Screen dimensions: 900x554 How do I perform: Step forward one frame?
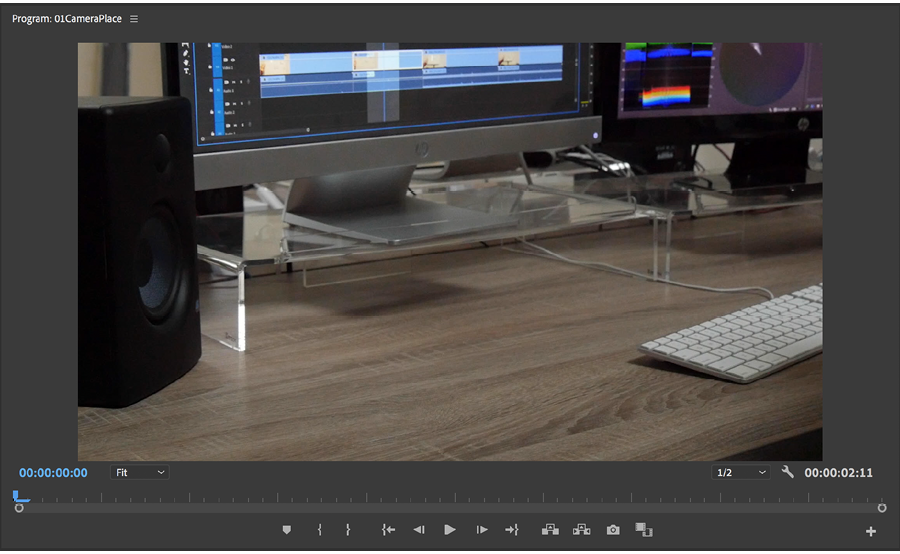pos(482,530)
